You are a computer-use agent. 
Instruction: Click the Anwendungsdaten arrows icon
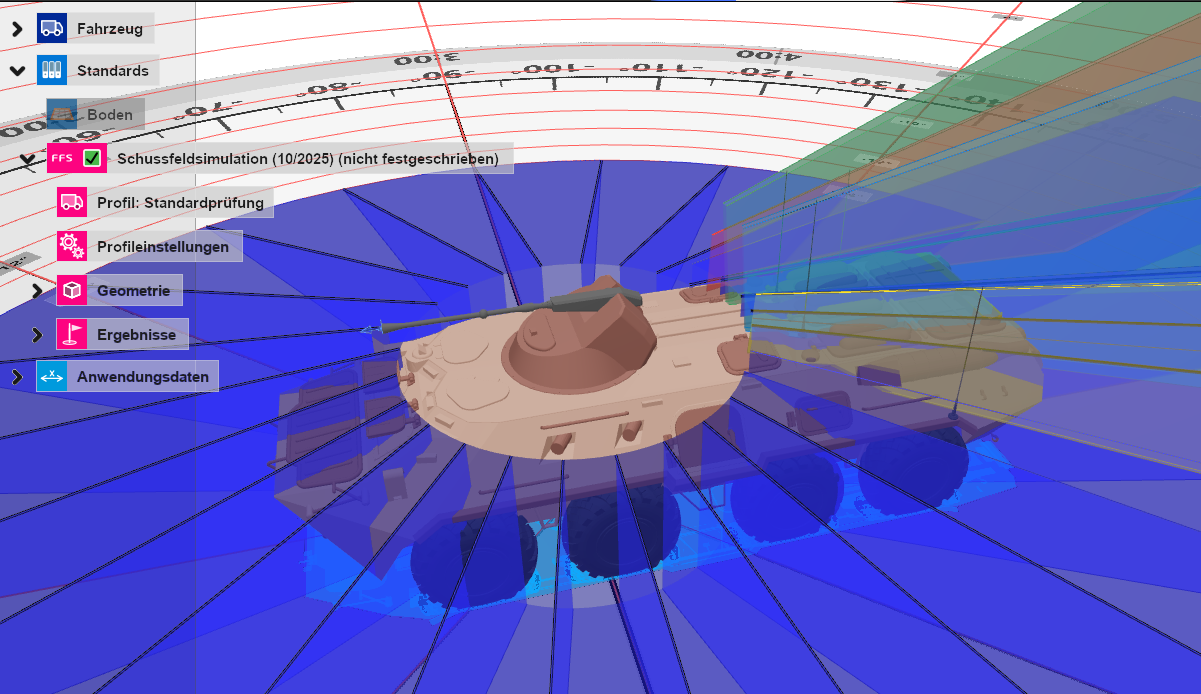[x=53, y=376]
